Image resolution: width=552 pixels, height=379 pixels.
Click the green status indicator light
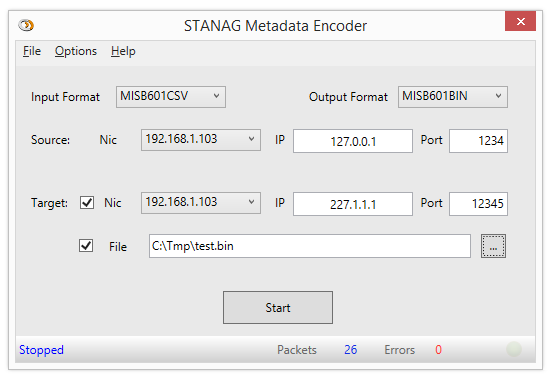click(x=514, y=349)
